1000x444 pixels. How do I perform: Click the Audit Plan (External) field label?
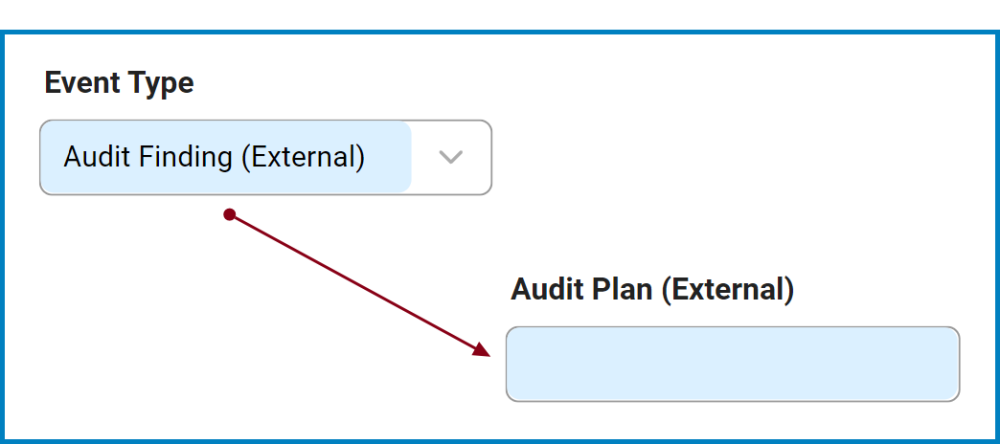click(652, 290)
